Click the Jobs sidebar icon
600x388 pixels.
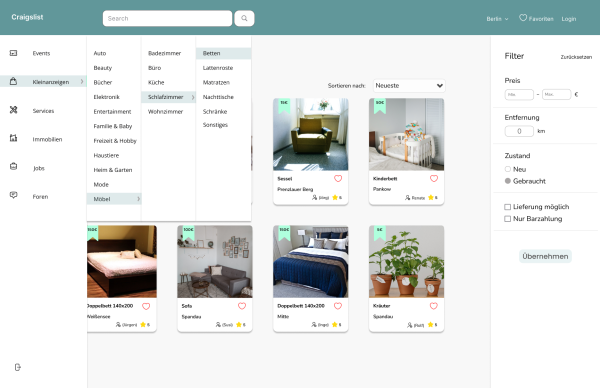[13, 167]
